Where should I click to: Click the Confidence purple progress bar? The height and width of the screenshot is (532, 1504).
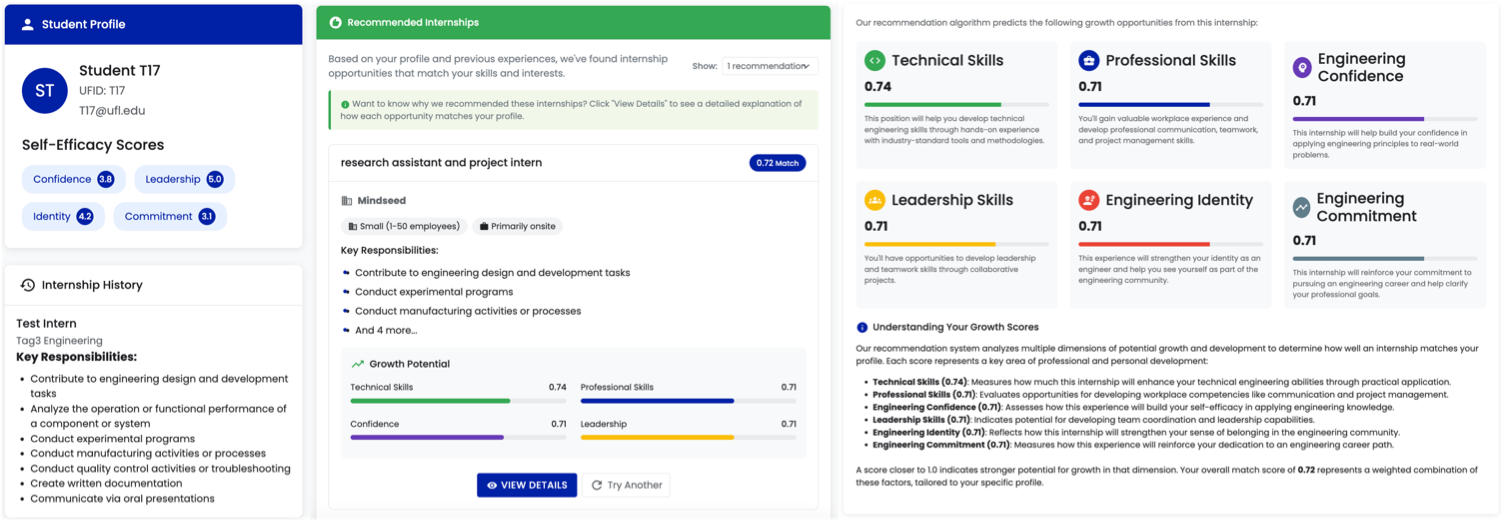[458, 437]
